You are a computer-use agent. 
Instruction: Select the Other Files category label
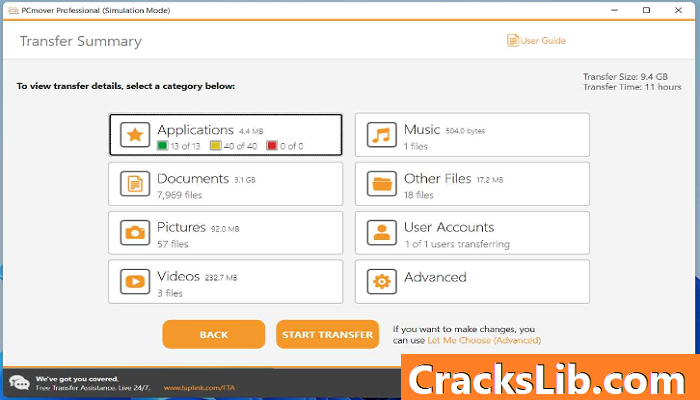pos(438,179)
